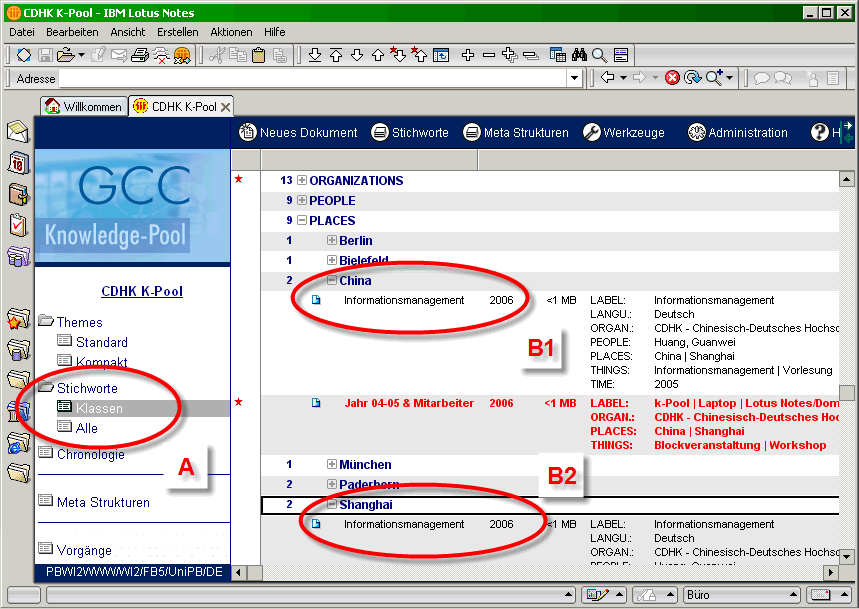
Task: Click the magnifying glass search toolbar icon
Action: pyautogui.click(x=599, y=55)
